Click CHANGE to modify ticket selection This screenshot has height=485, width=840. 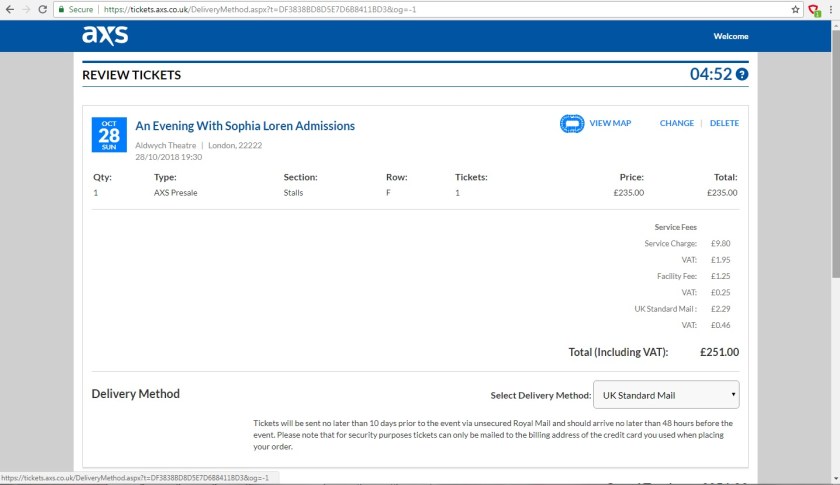pos(676,124)
